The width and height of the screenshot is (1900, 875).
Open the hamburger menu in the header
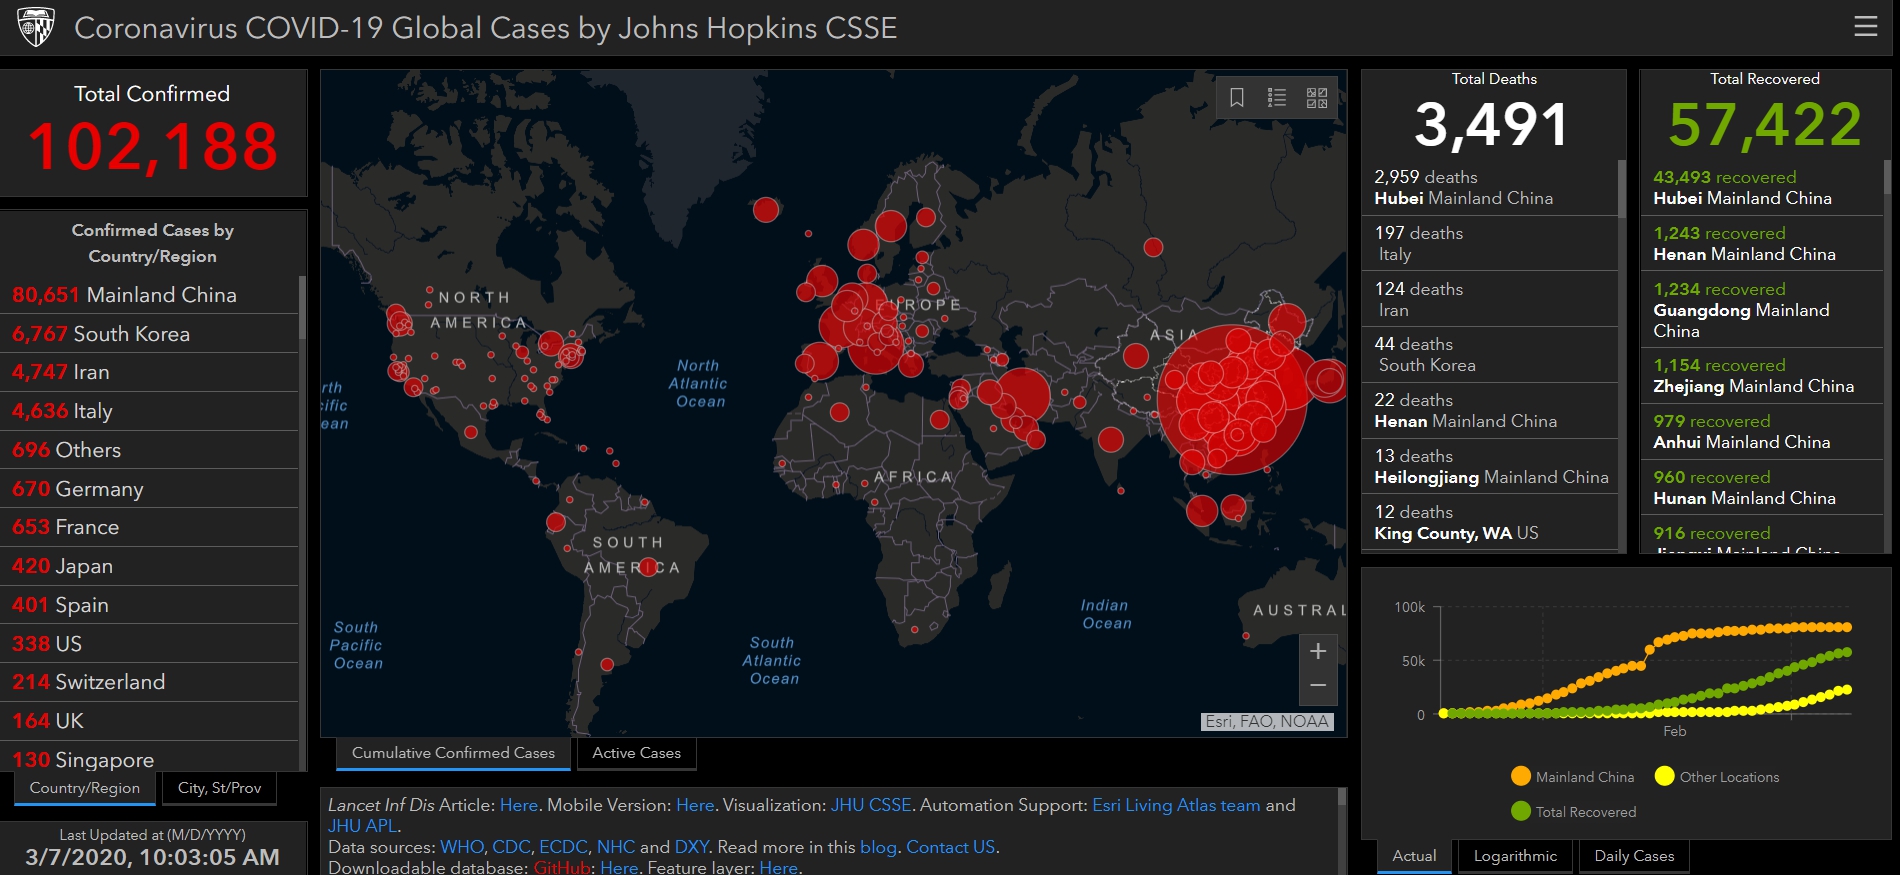click(1865, 26)
